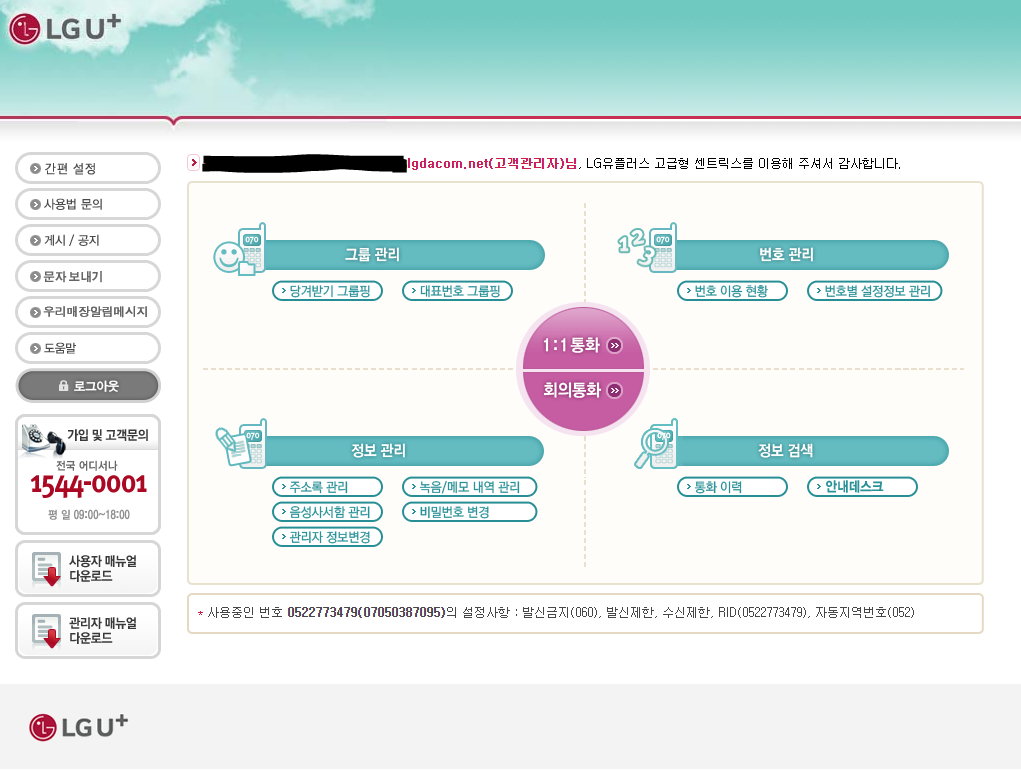Click the 그룹 관리 smiley phone icon

240,250
